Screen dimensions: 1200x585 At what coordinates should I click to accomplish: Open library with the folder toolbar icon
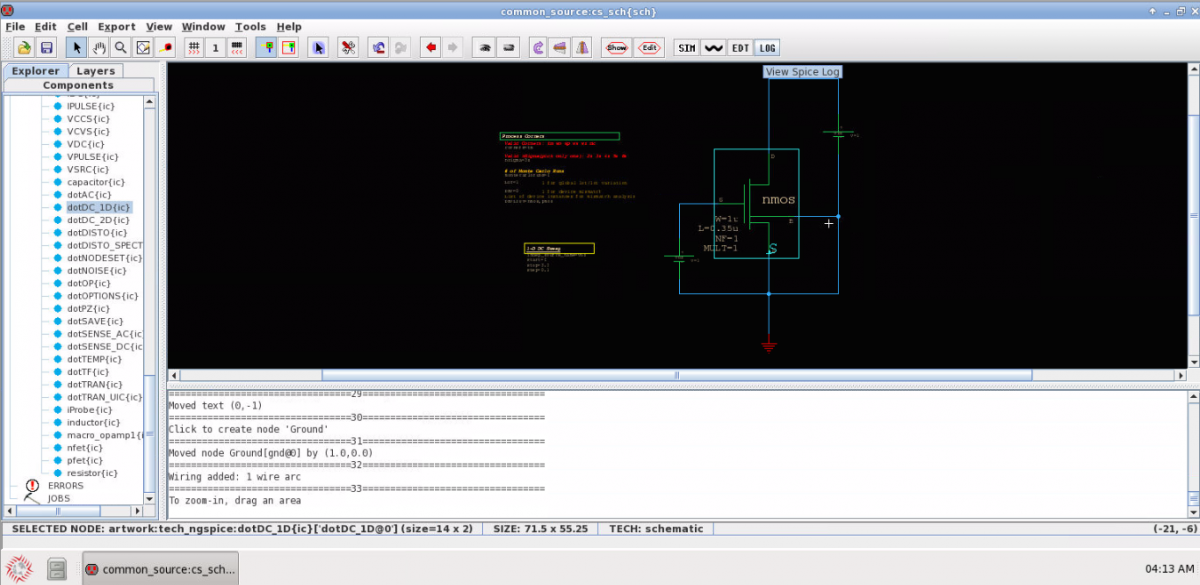point(24,47)
